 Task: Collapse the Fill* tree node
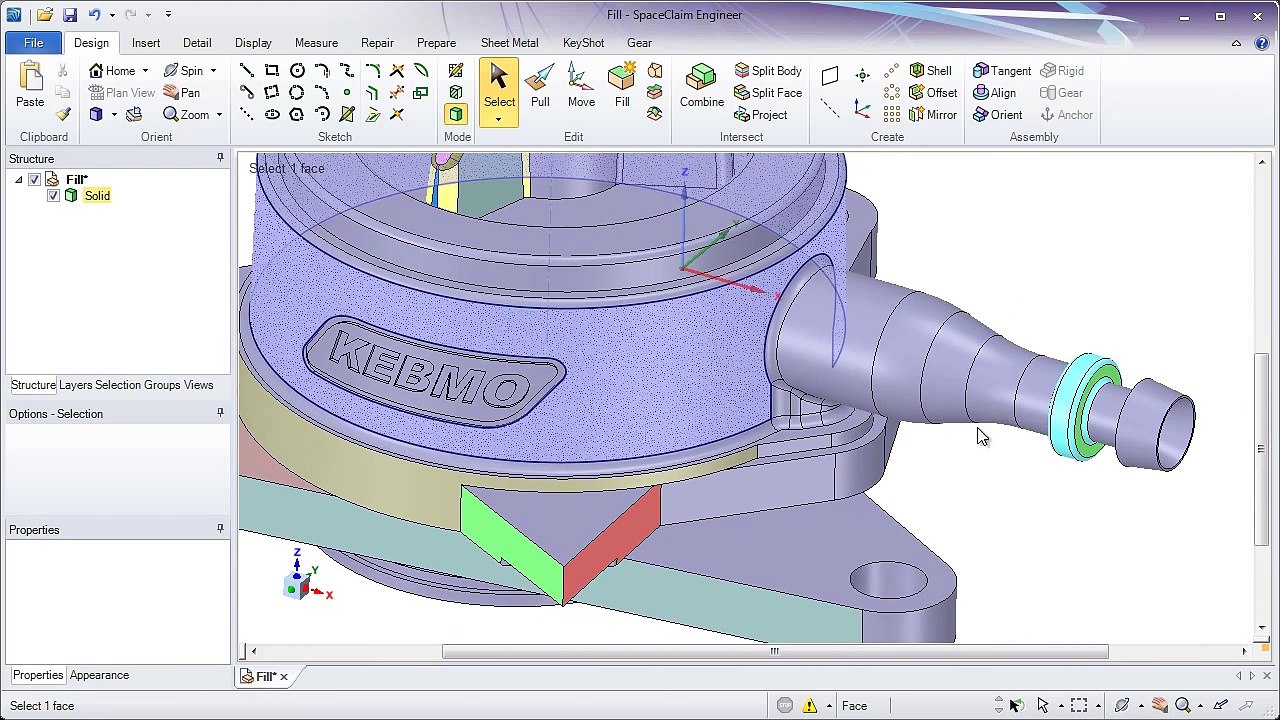point(18,180)
